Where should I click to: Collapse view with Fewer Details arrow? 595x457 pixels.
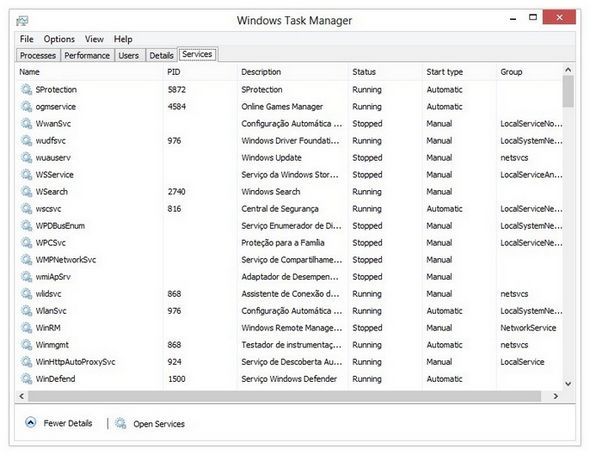click(x=31, y=422)
